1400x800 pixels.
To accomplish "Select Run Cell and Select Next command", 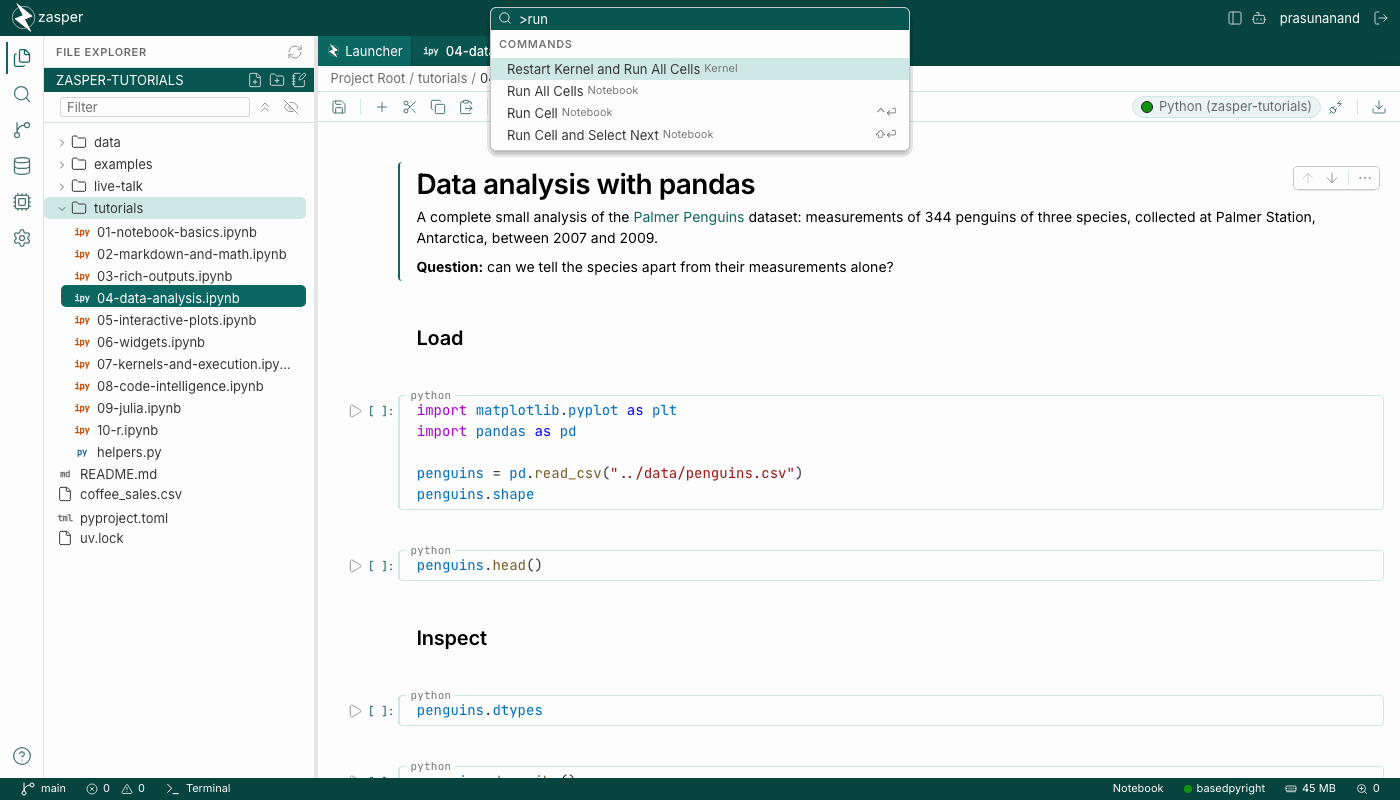I will click(700, 135).
